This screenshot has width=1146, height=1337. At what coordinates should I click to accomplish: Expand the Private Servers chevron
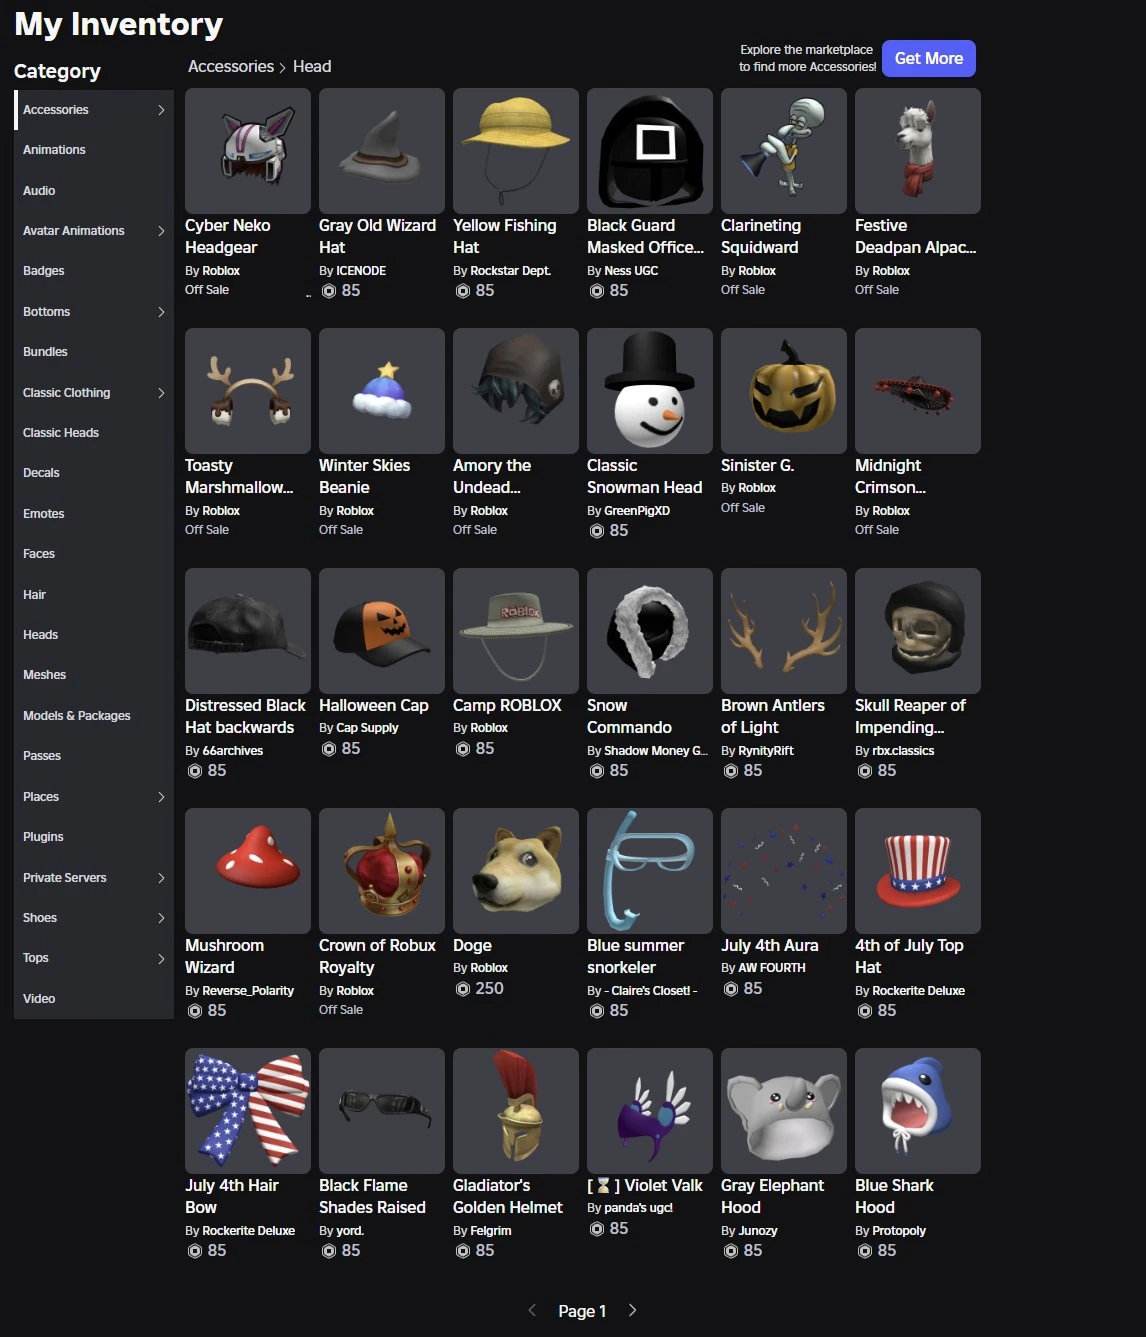(161, 878)
